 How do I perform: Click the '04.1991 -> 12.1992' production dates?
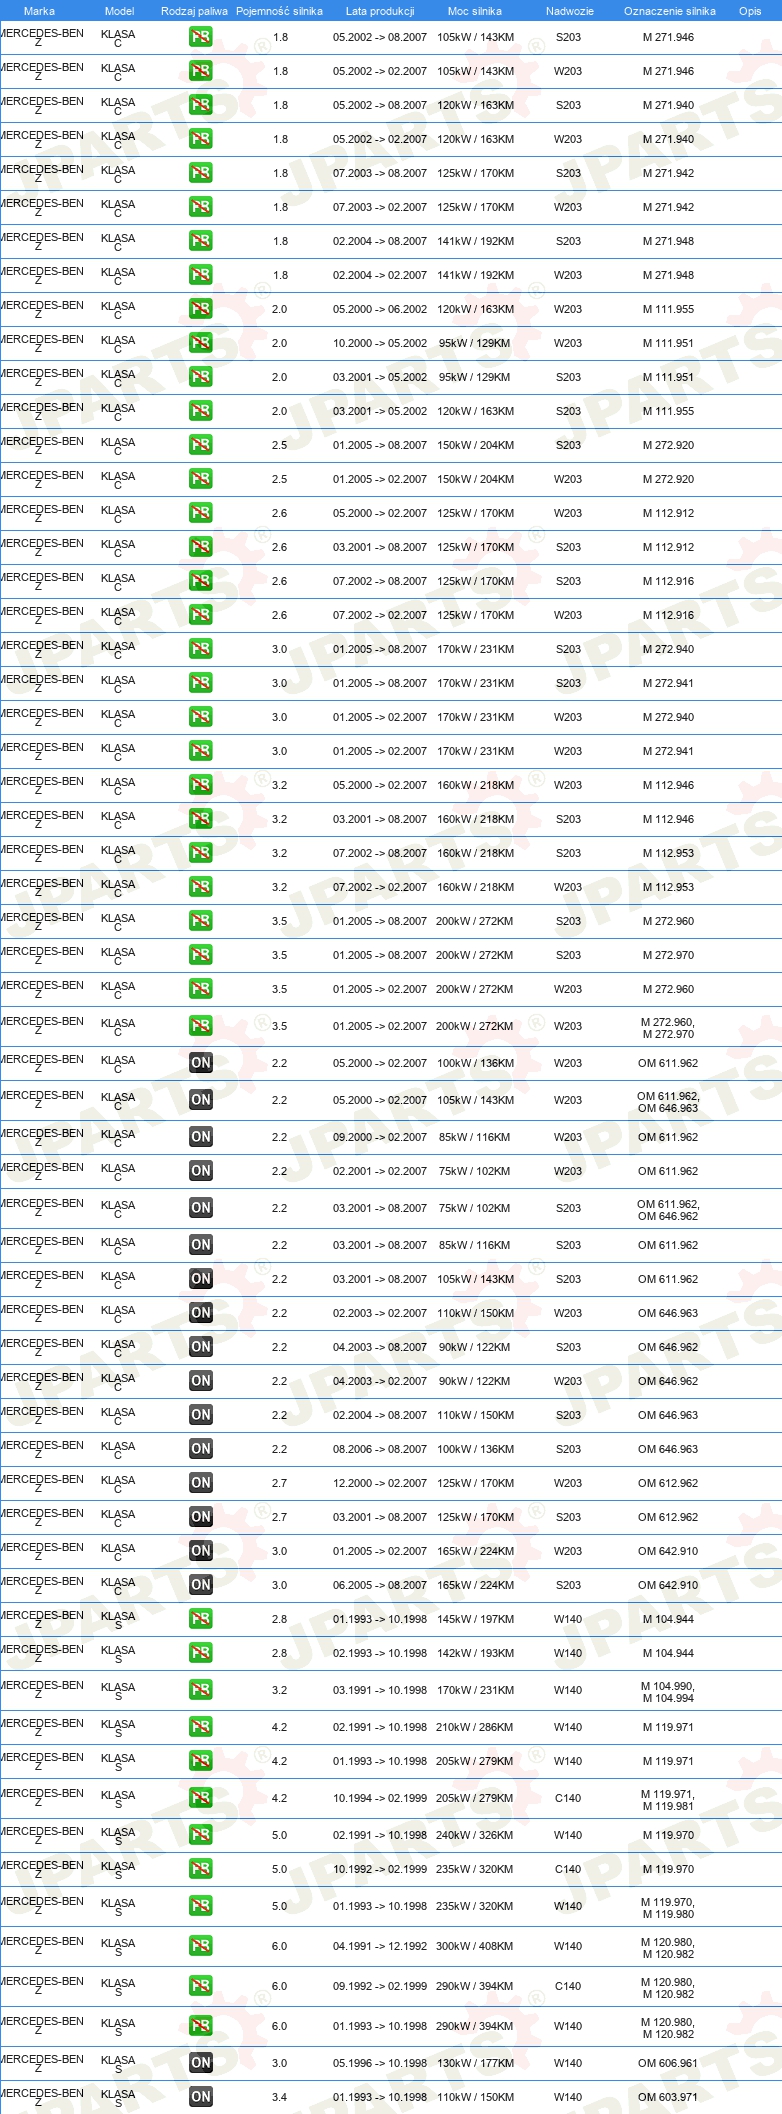click(x=380, y=1946)
